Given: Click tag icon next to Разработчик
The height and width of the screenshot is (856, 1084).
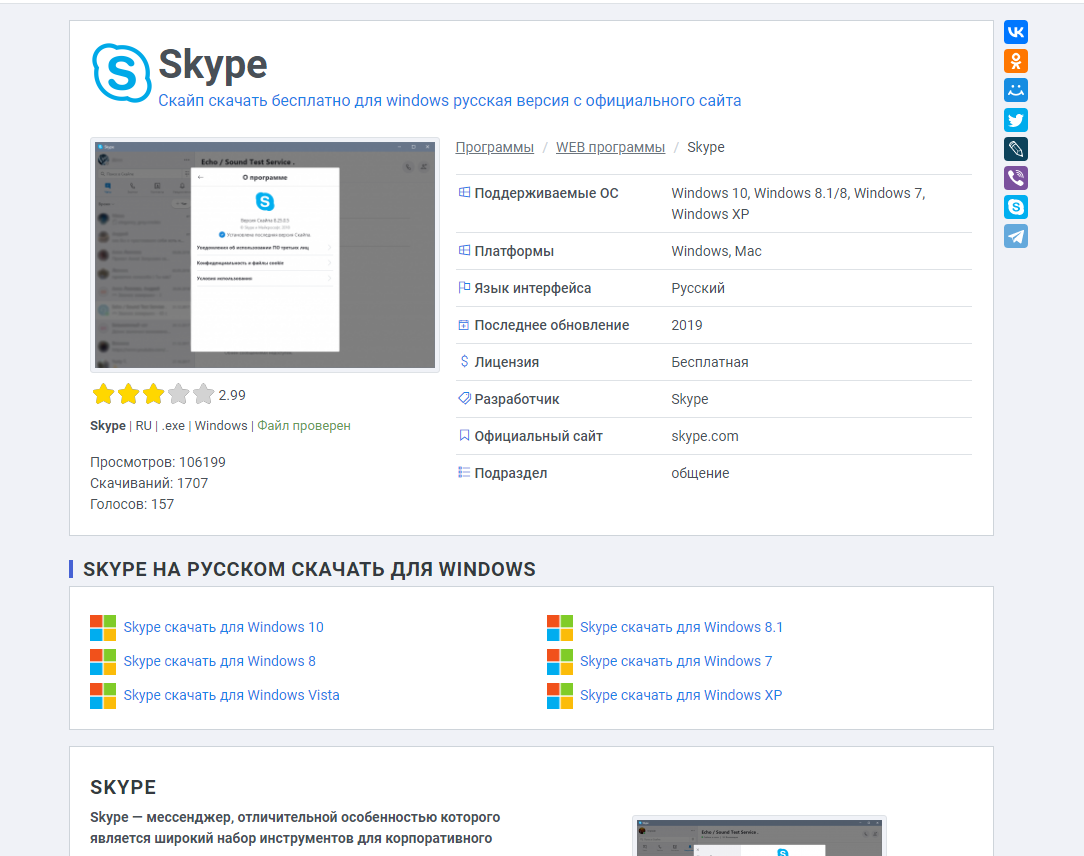Looking at the screenshot, I should pyautogui.click(x=465, y=398).
